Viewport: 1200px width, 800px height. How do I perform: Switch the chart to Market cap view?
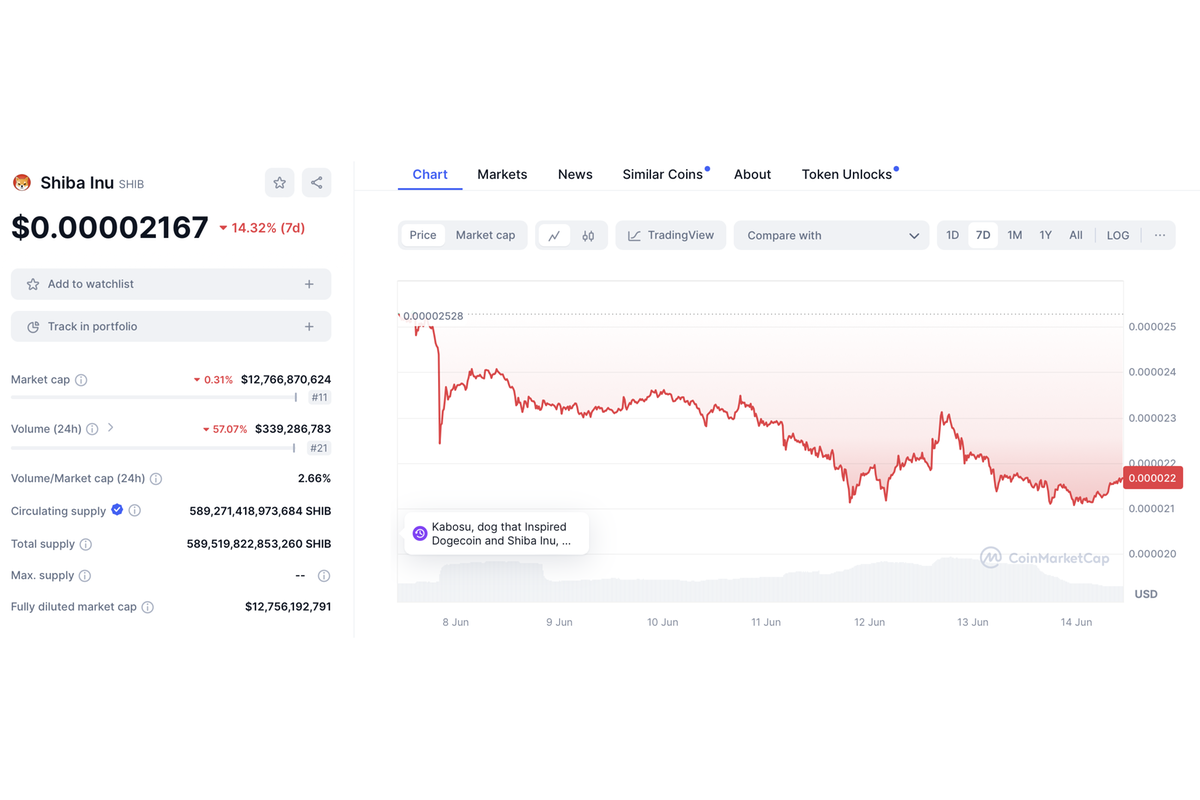[x=485, y=234]
